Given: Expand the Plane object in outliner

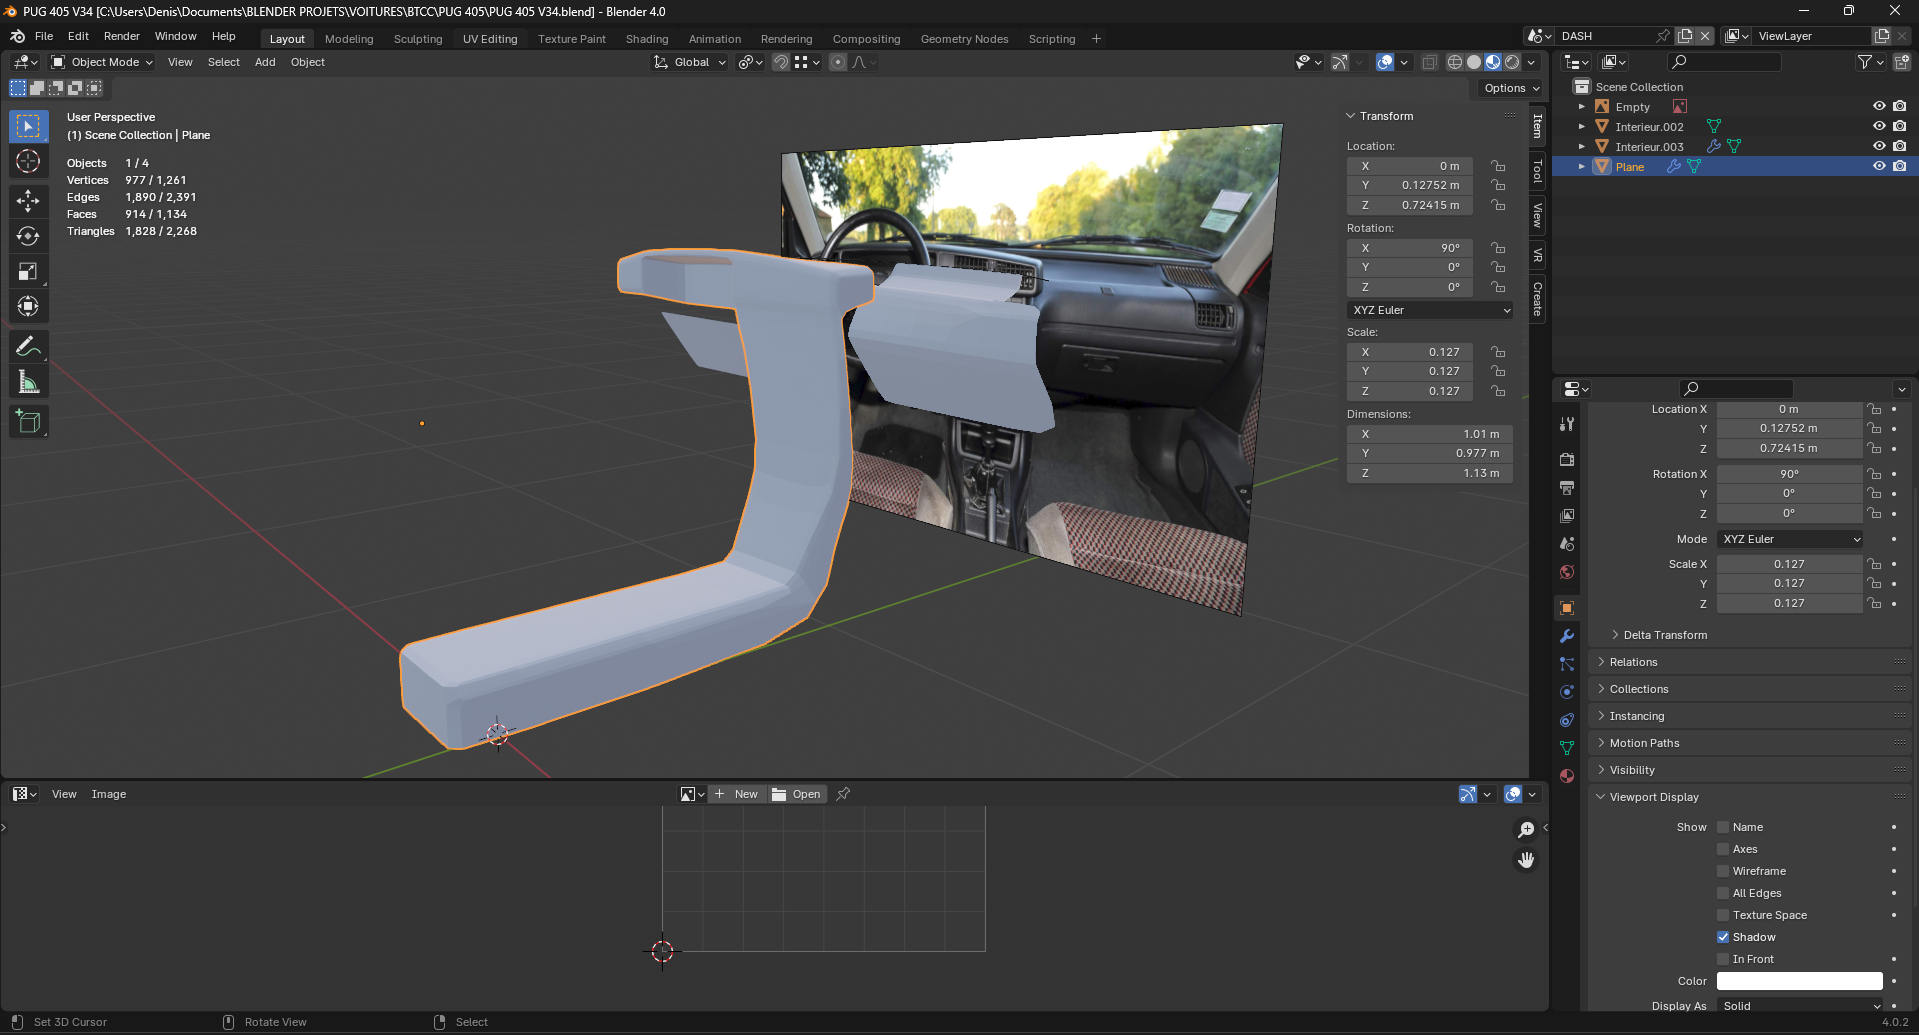Looking at the screenshot, I should (1582, 166).
